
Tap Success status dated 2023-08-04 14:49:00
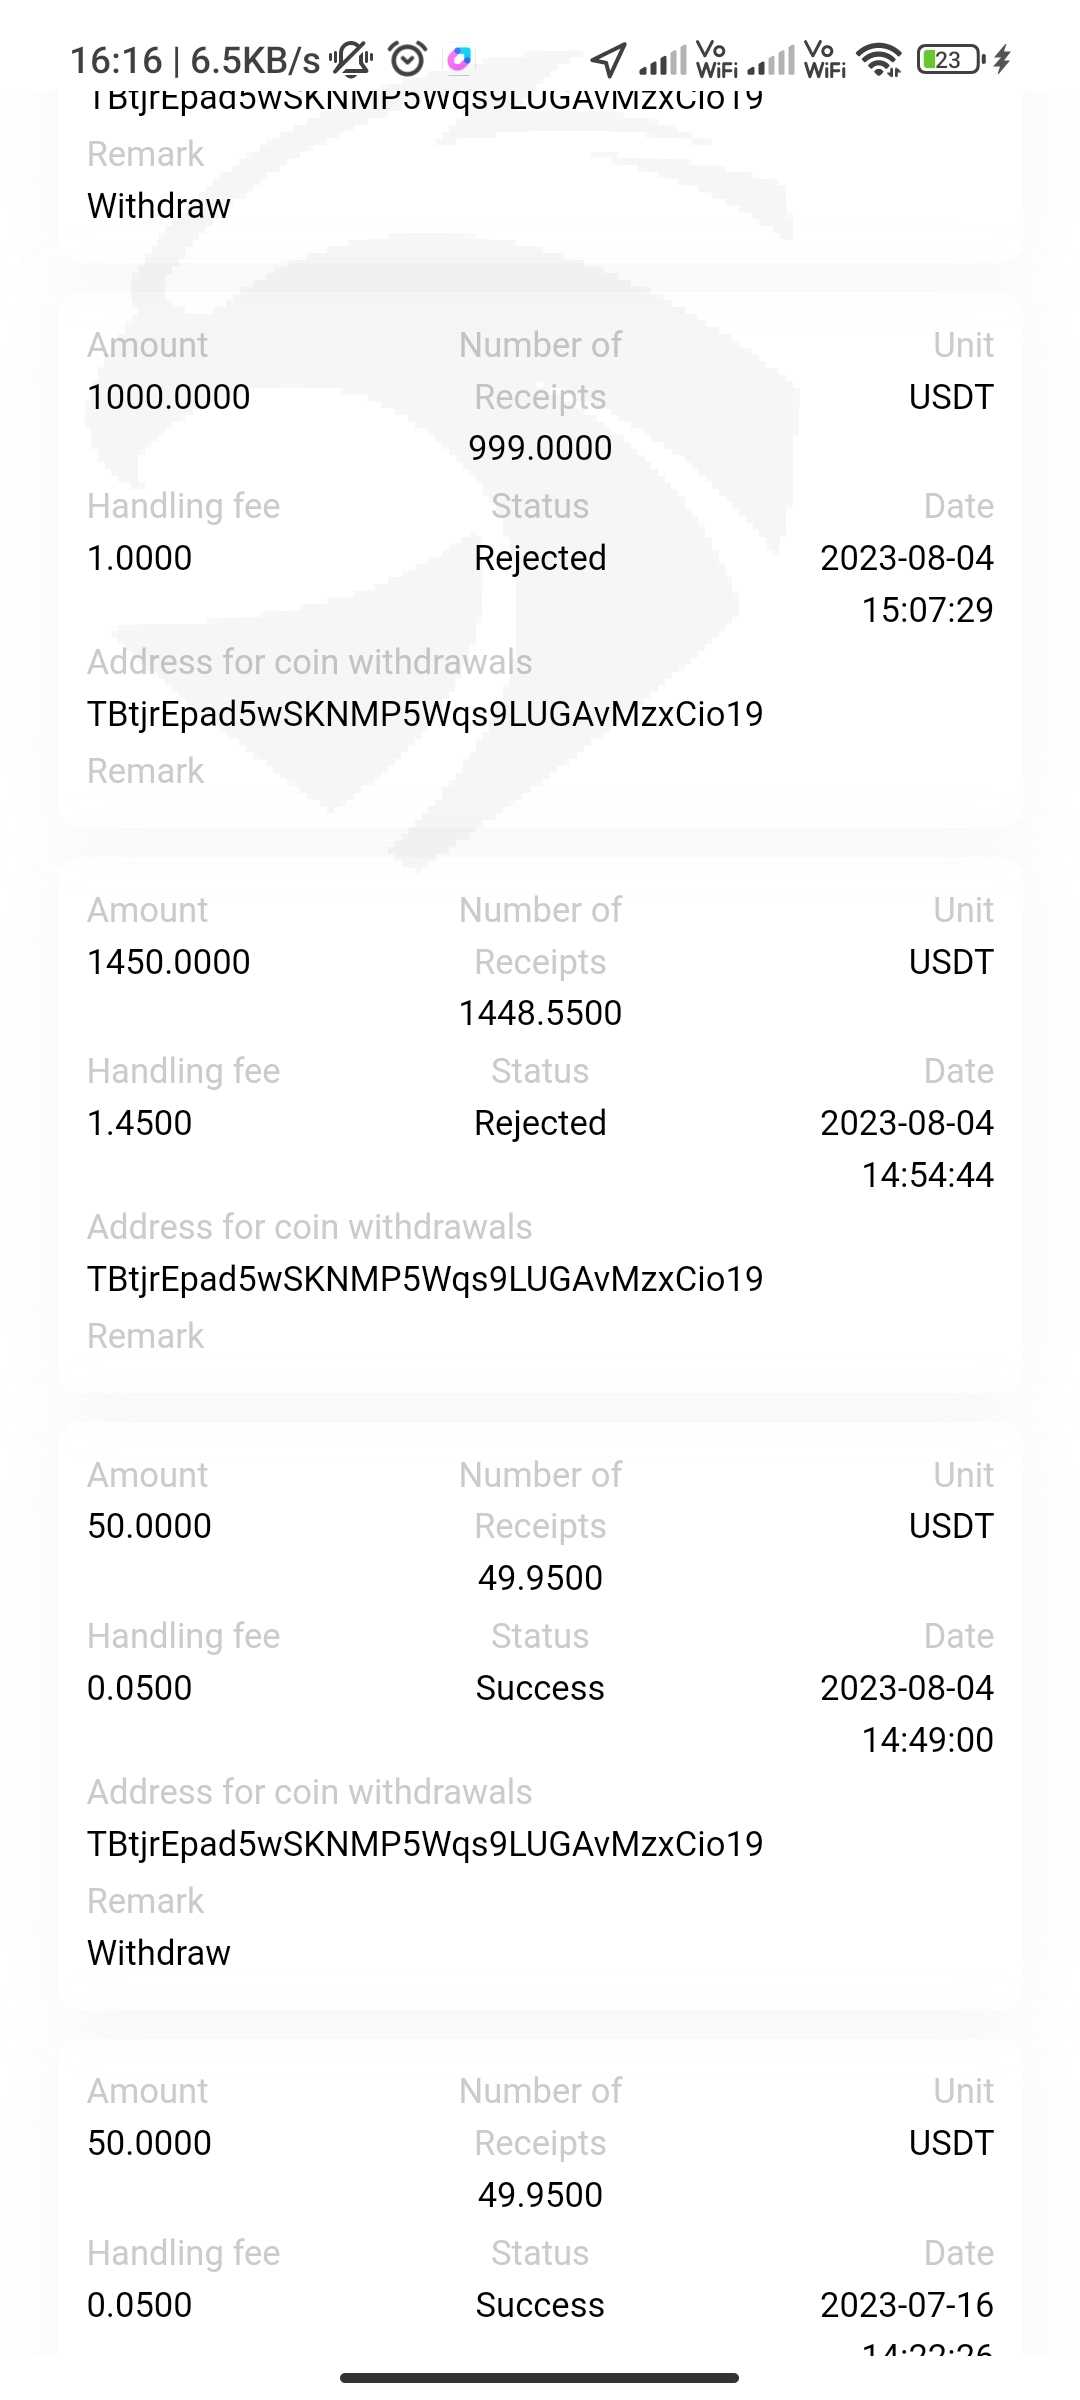540,1688
